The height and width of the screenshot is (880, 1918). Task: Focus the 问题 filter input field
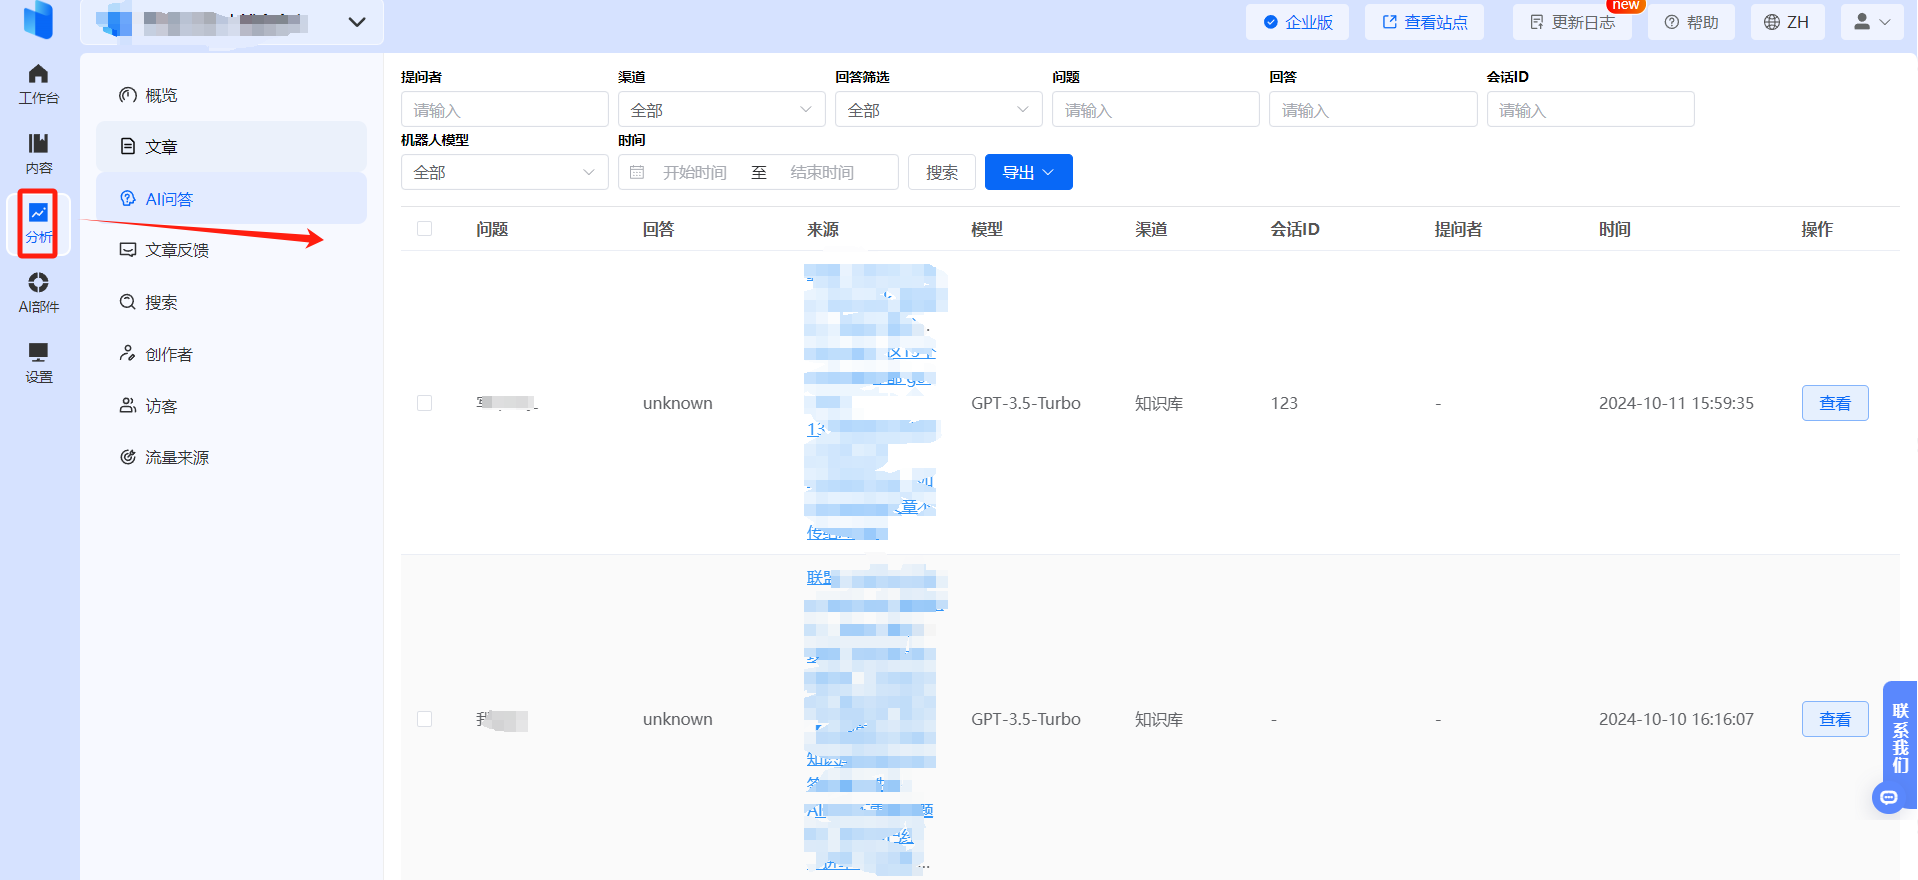1155,109
